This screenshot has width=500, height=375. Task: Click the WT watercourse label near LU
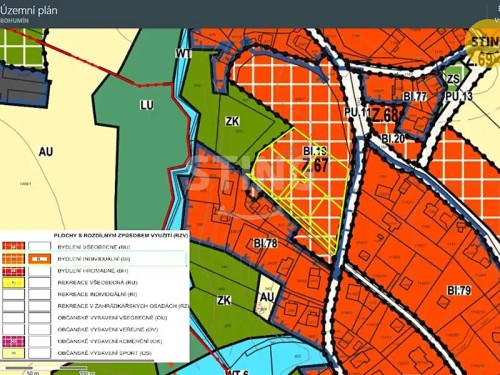click(184, 53)
